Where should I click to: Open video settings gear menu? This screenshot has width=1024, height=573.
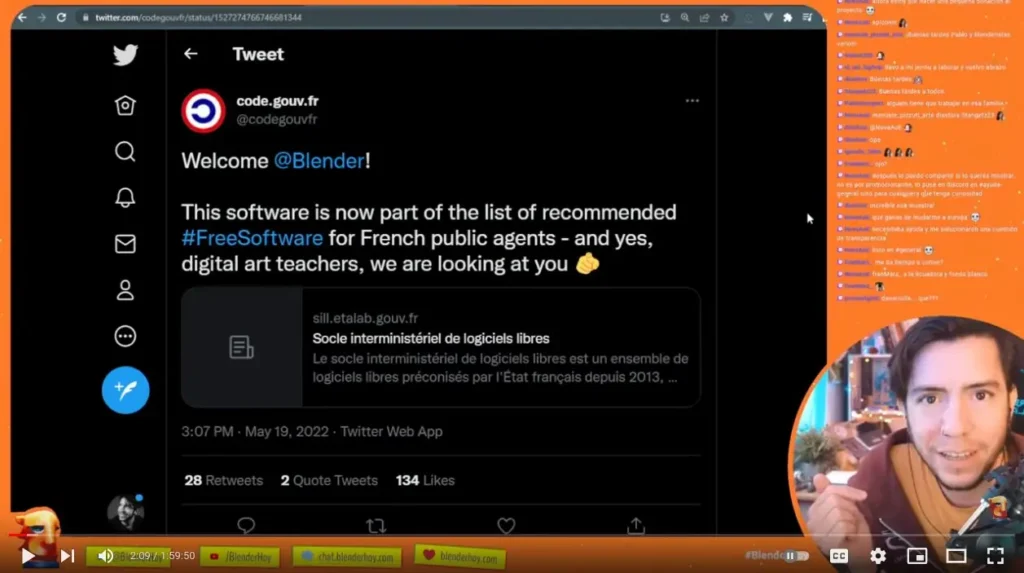coord(878,556)
